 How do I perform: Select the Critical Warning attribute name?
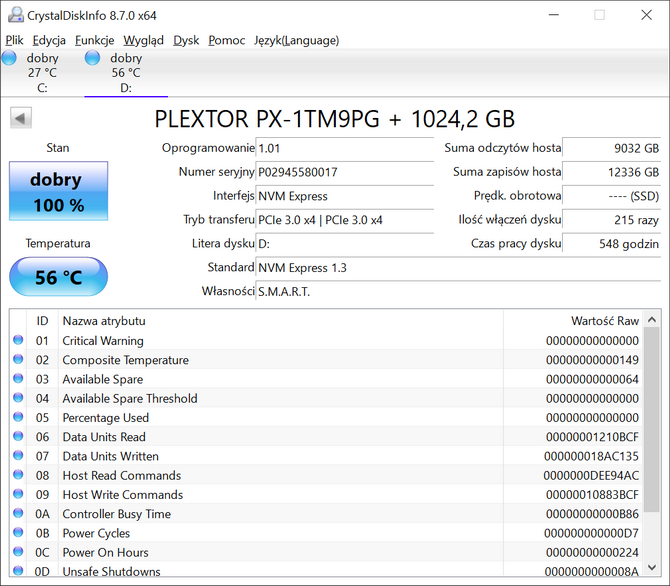[103, 341]
